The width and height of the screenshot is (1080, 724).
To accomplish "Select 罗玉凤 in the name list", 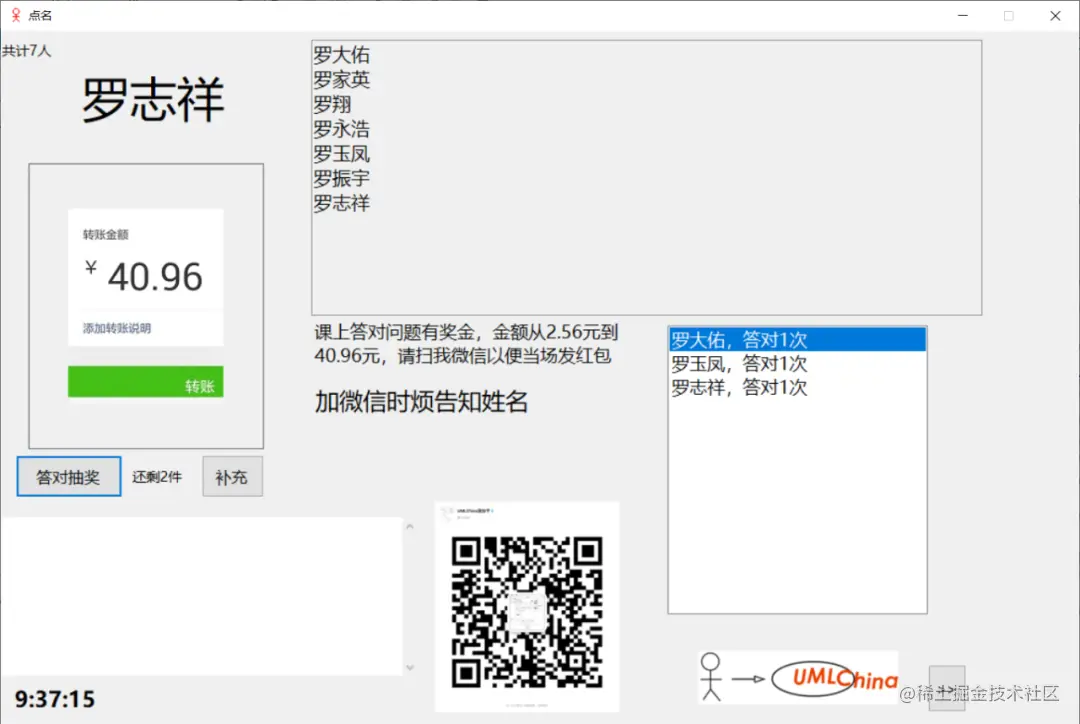I will (342, 154).
